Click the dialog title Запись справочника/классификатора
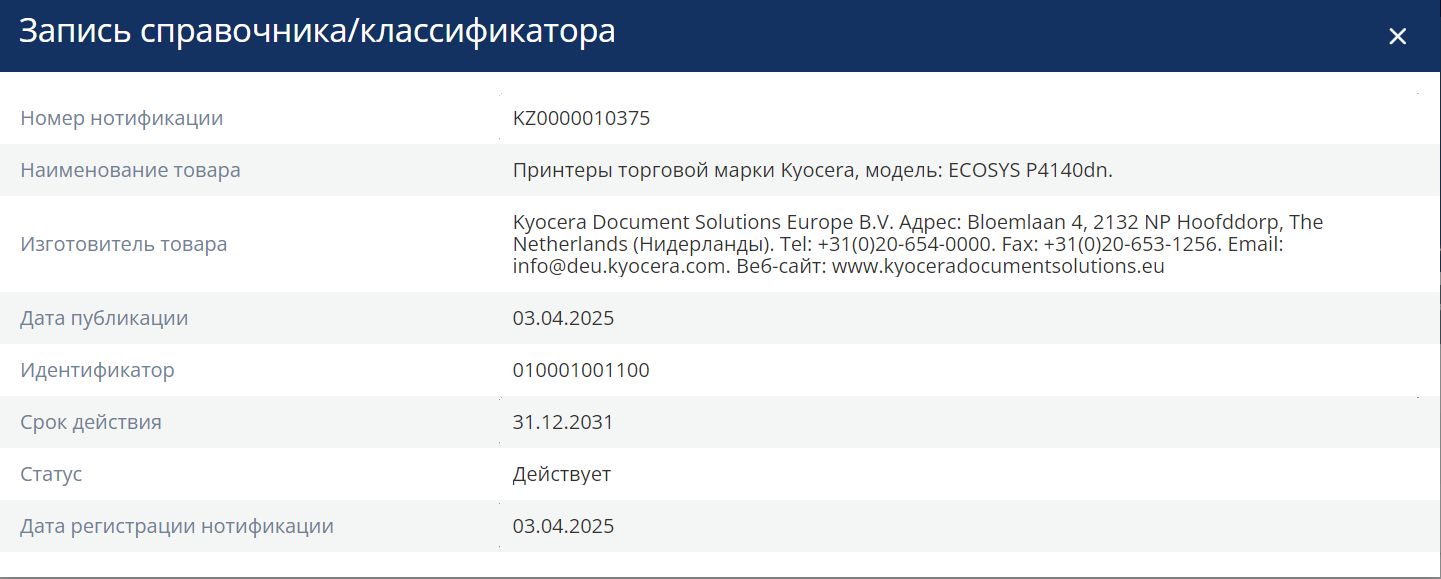Viewport: 1441px width, 579px height. tap(317, 32)
